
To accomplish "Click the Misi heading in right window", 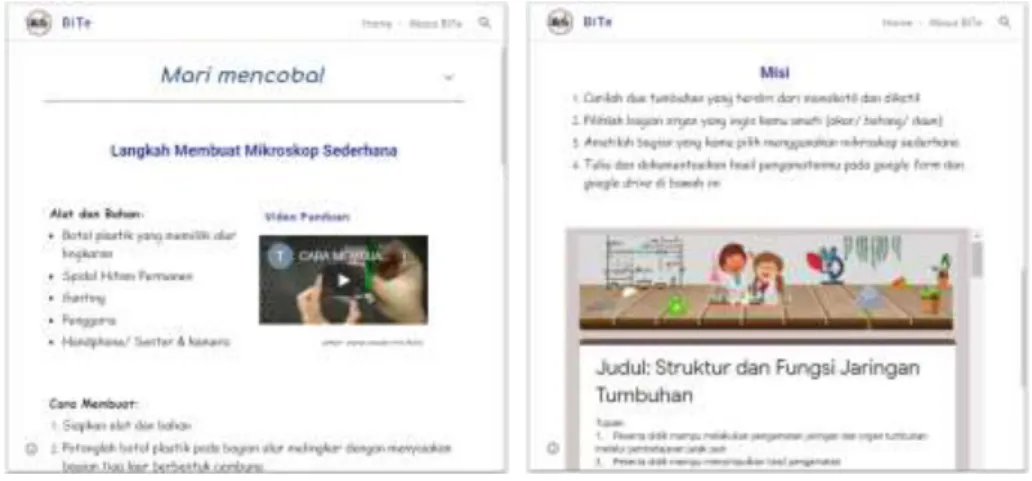I will click(774, 72).
